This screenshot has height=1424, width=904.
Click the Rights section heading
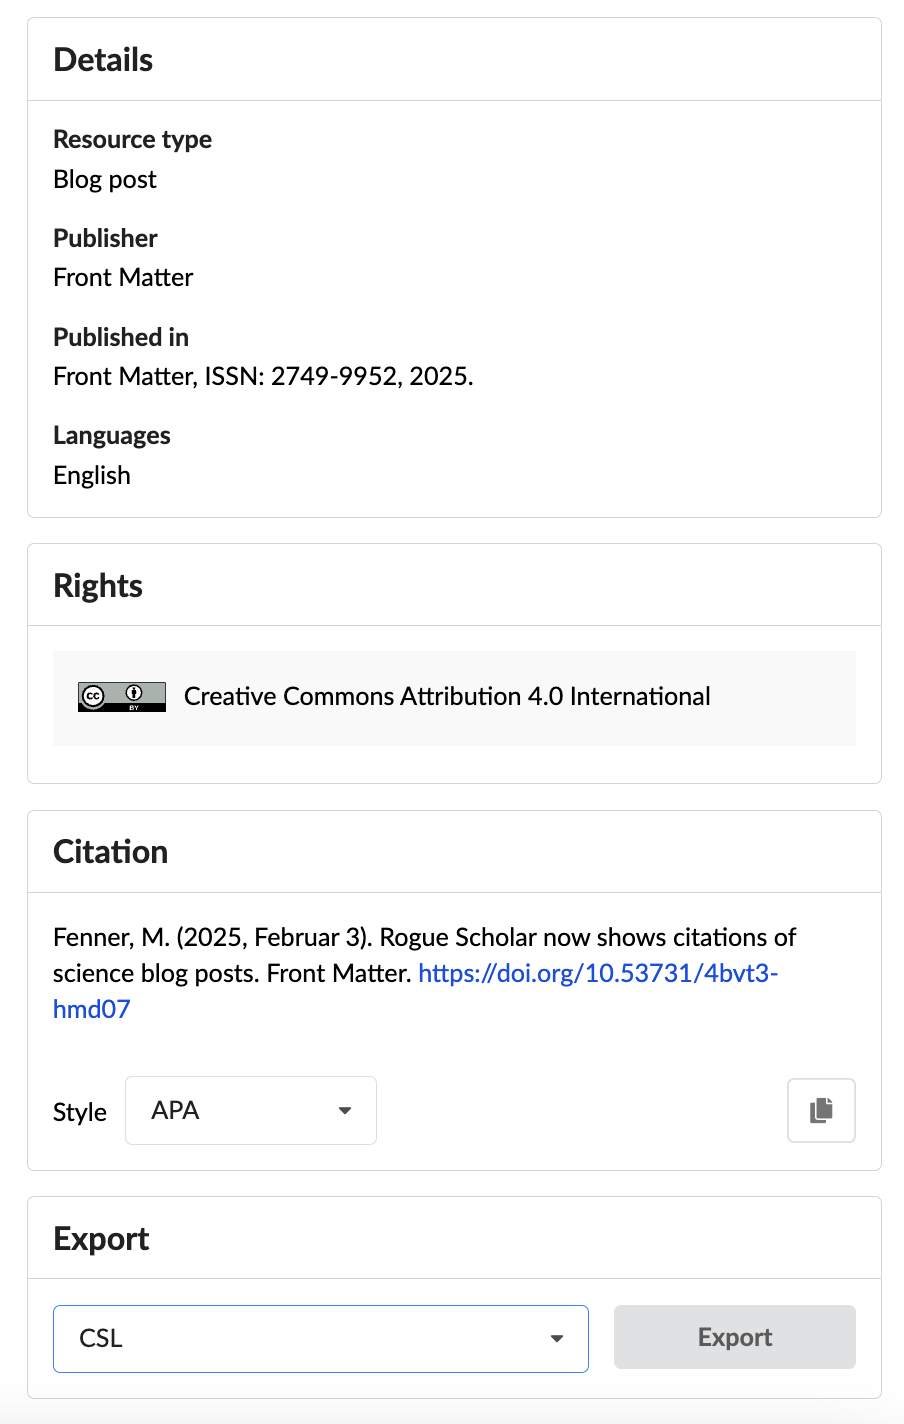(98, 586)
